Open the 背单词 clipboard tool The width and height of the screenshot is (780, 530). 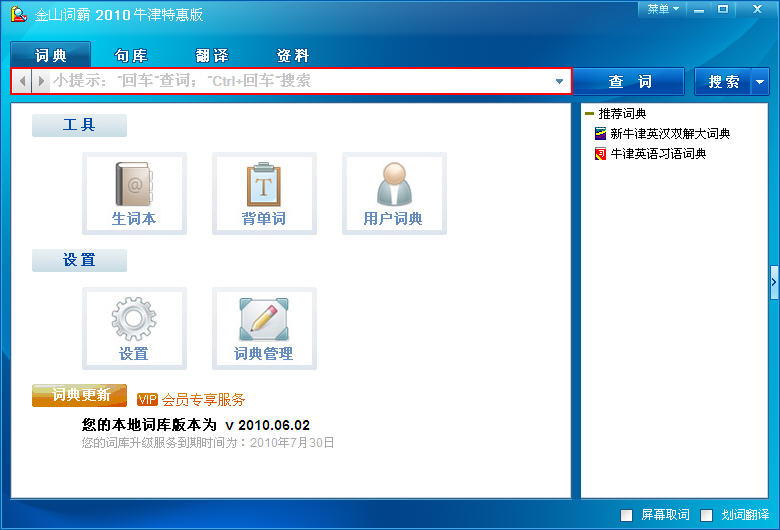tap(264, 194)
